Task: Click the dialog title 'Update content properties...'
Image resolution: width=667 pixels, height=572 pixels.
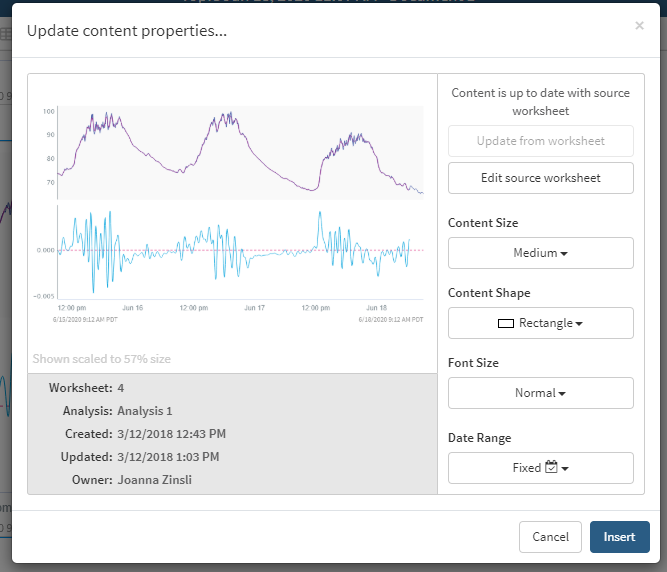Action: (127, 31)
